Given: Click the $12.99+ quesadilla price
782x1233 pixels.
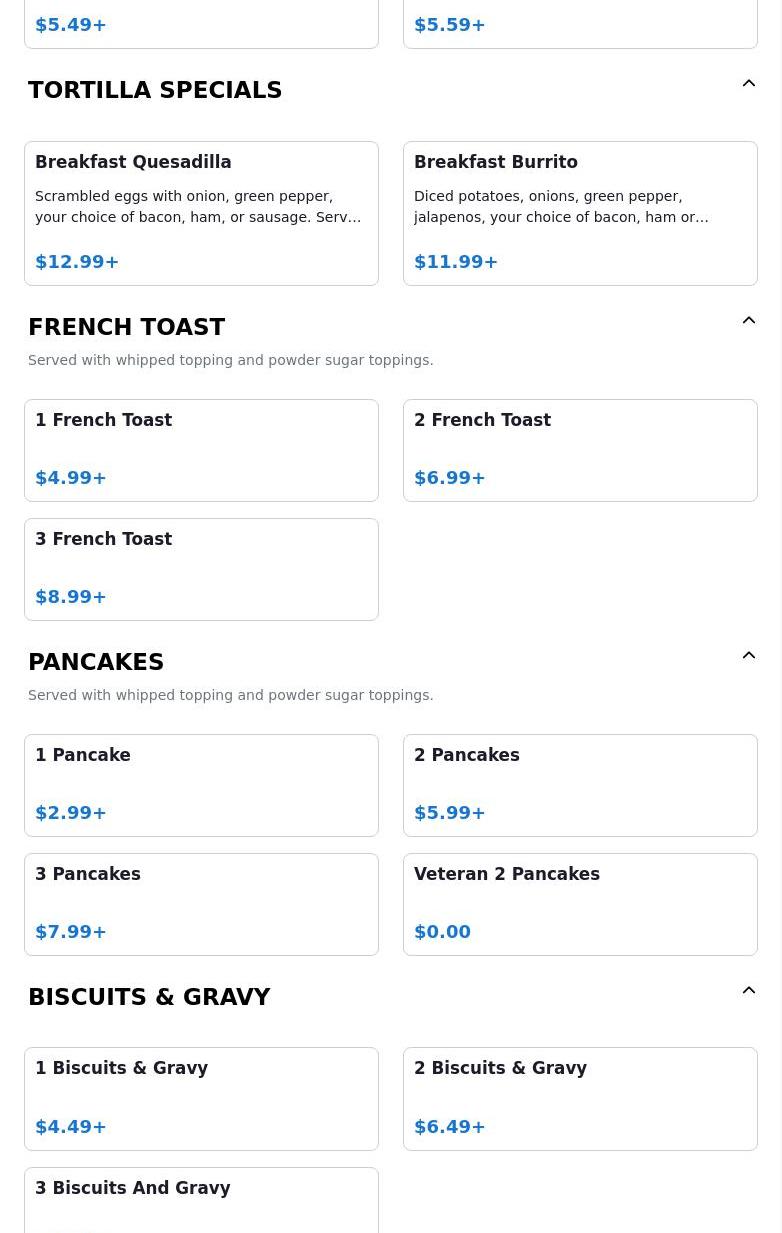Looking at the screenshot, I should [77, 262].
